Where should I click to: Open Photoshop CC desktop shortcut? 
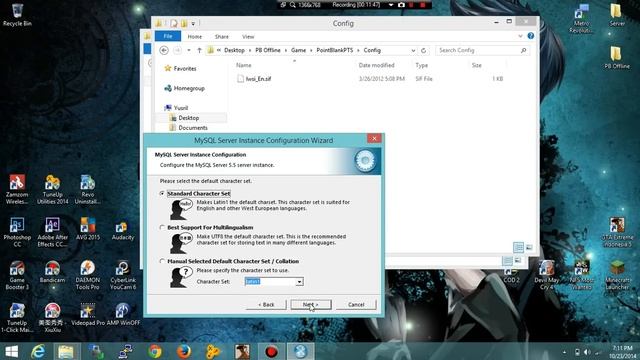17,232
